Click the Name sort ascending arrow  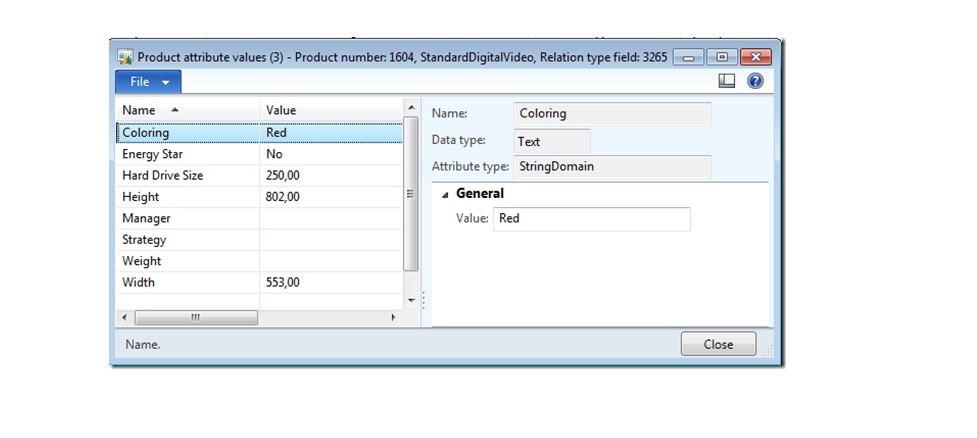(x=174, y=110)
